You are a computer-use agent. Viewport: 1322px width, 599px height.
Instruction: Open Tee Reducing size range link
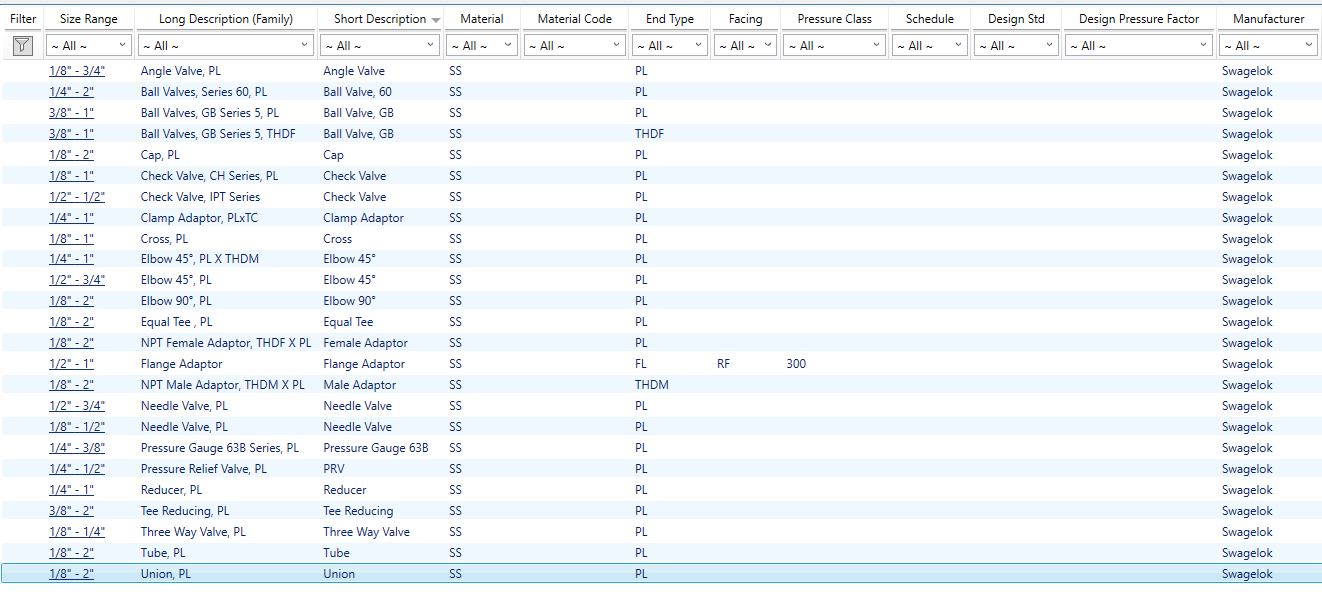pos(72,511)
